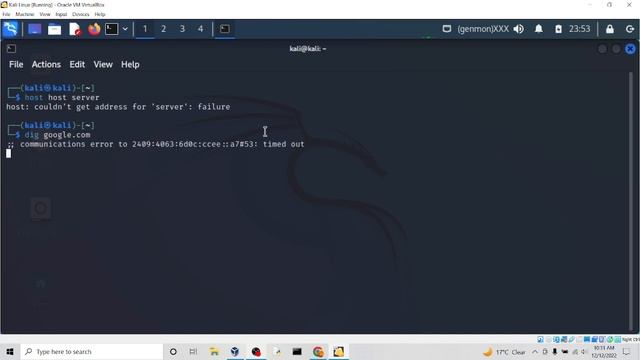Click the terminal window title icon
640x360 pixels.
pos(11,49)
